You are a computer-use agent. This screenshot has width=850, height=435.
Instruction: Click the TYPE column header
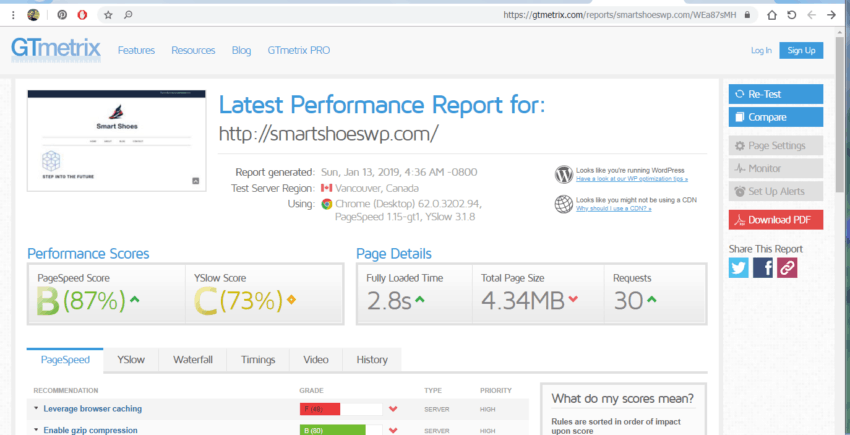pyautogui.click(x=433, y=391)
